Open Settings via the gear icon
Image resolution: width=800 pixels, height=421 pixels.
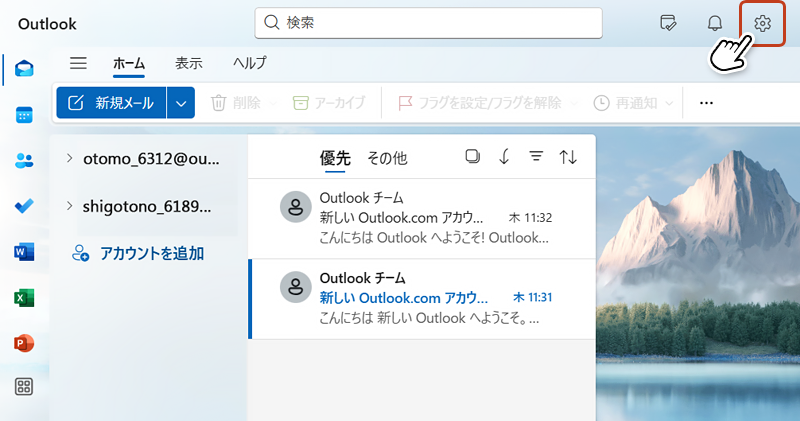click(x=762, y=23)
